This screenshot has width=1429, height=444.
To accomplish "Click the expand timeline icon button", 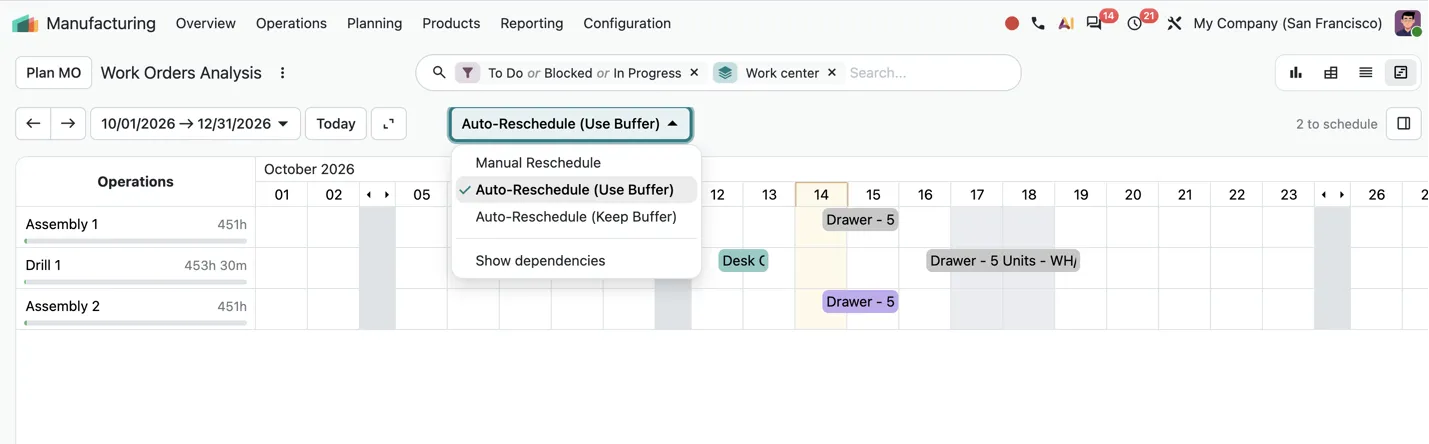I will coord(389,124).
